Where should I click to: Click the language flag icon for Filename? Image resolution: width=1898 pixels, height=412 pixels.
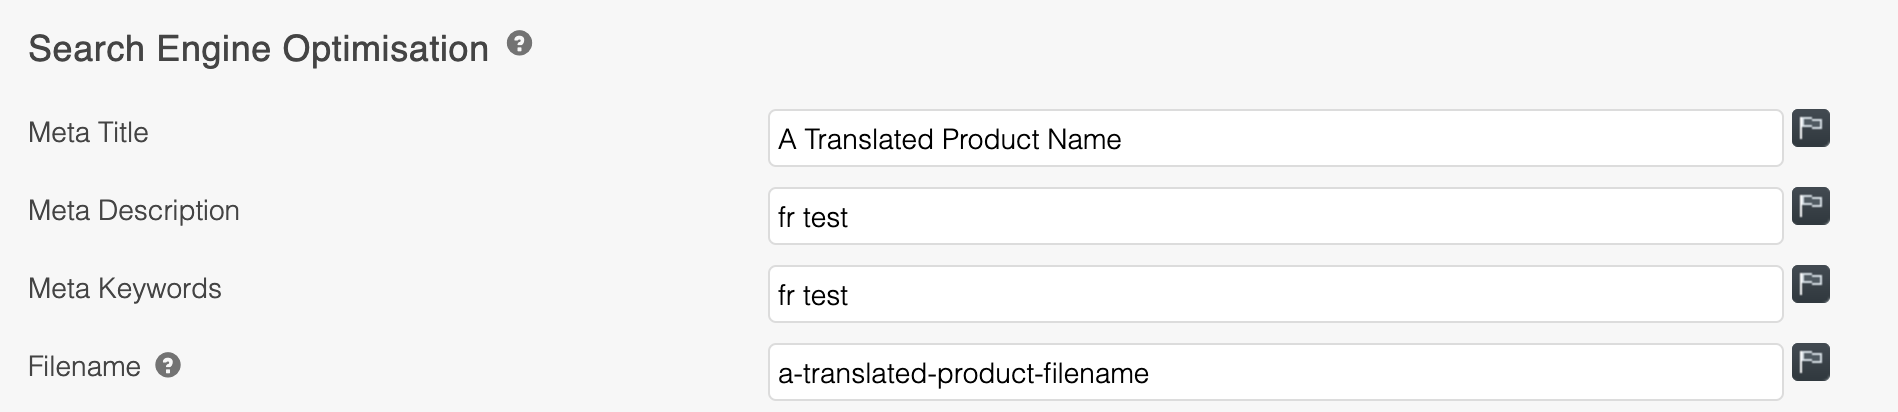click(x=1810, y=362)
